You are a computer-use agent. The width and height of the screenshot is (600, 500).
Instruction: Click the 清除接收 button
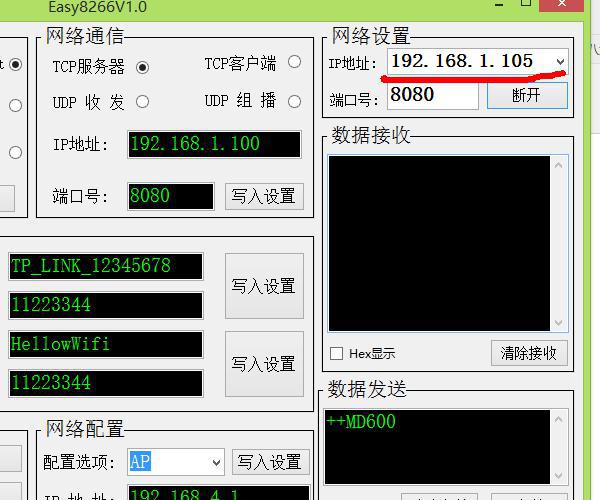pyautogui.click(x=529, y=353)
